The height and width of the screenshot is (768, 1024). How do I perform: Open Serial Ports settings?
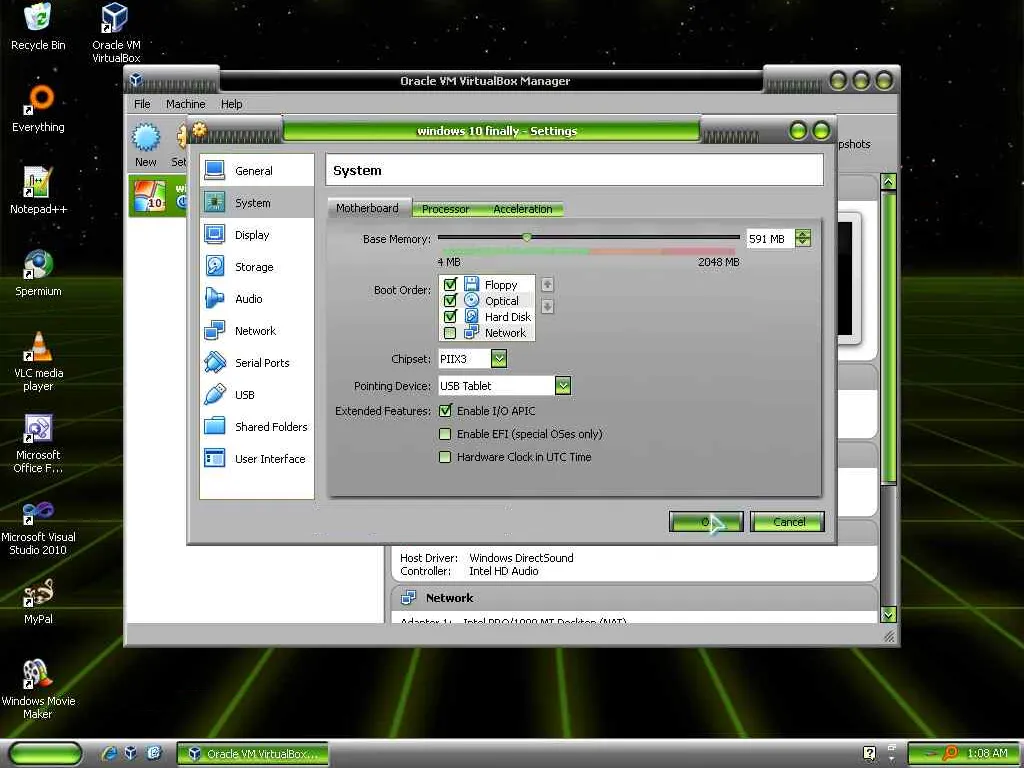click(256, 362)
